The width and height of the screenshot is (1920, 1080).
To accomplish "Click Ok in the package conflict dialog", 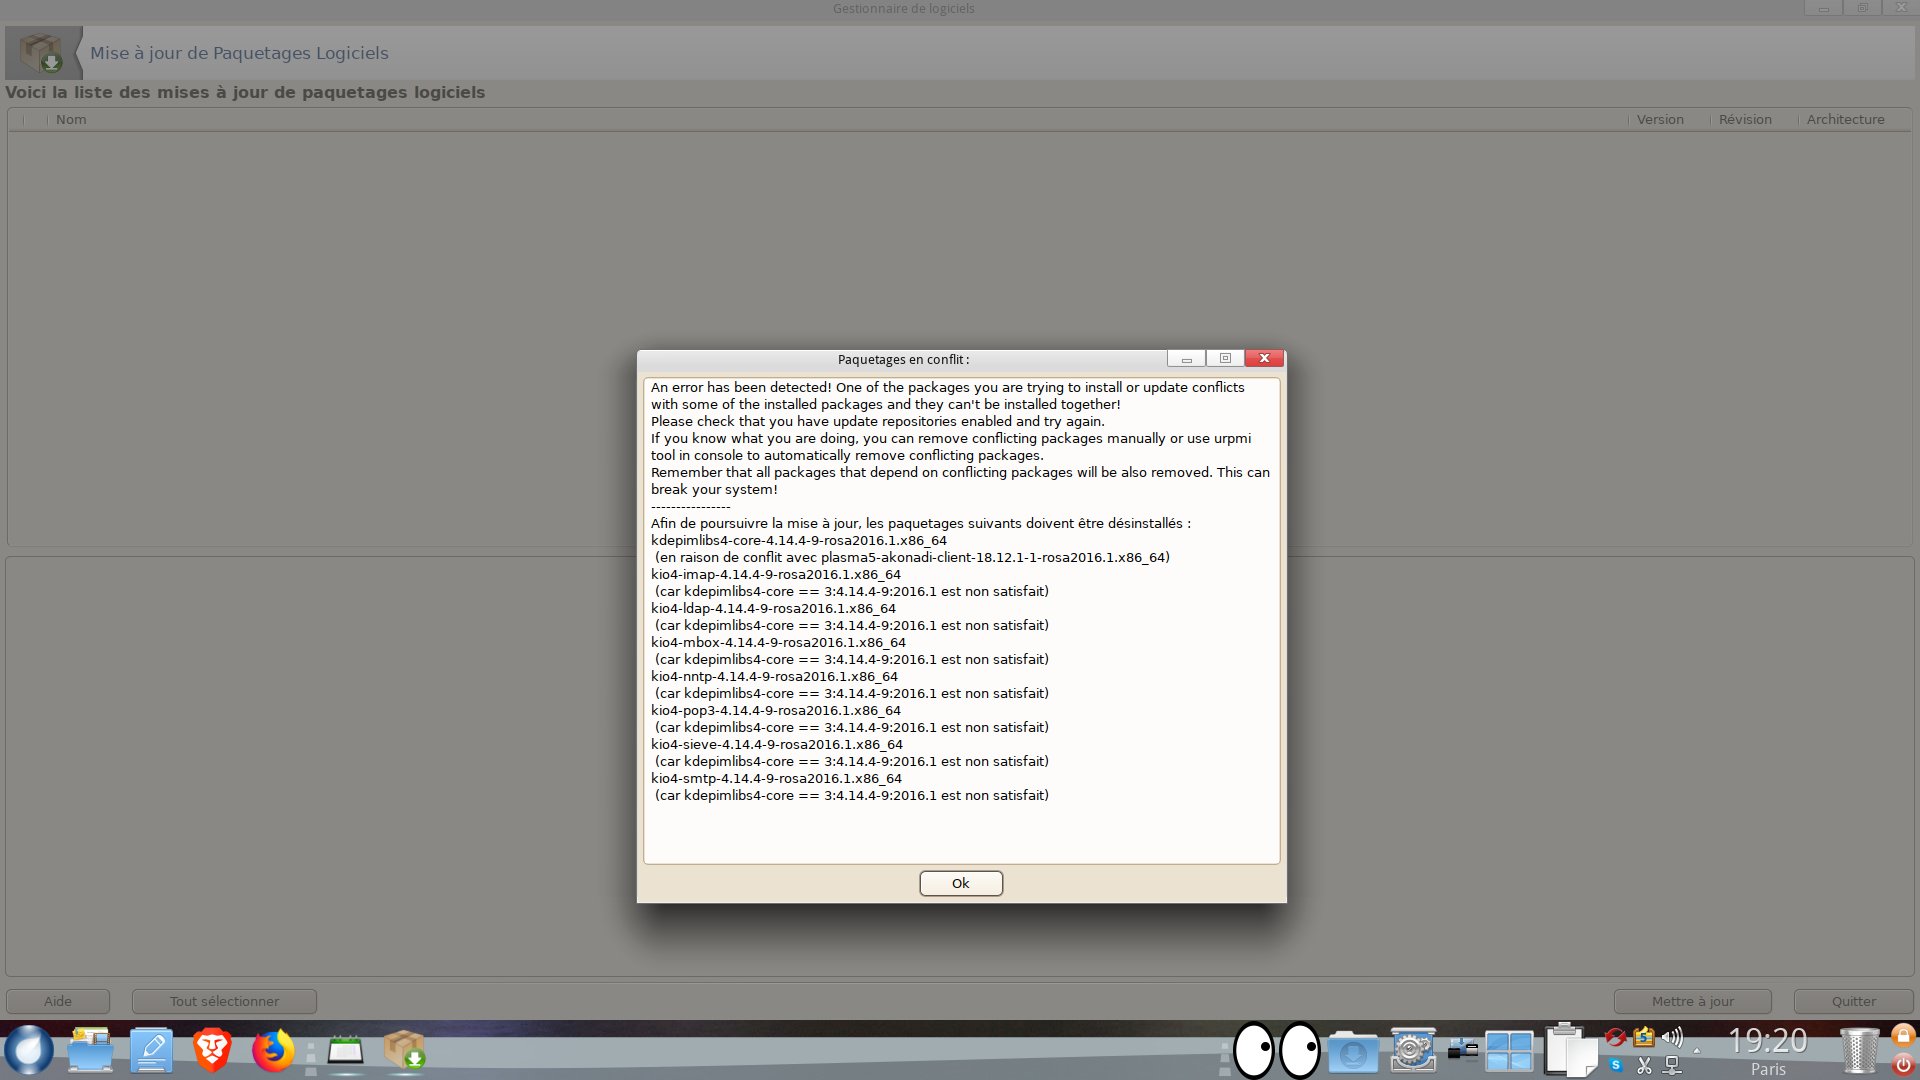I will pos(960,883).
